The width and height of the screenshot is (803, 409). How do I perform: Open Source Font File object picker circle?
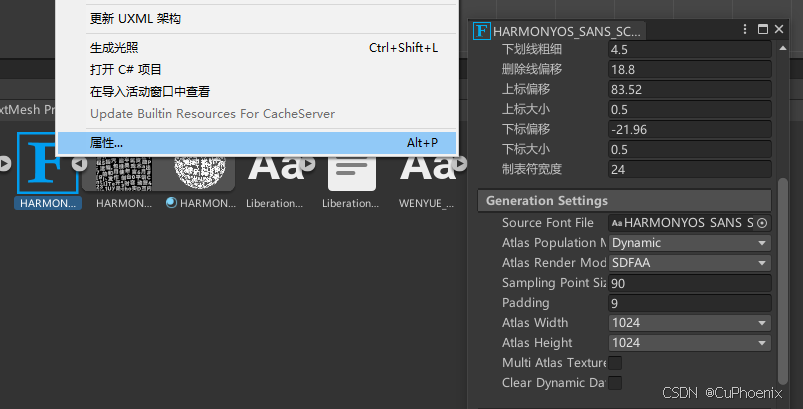coord(762,223)
